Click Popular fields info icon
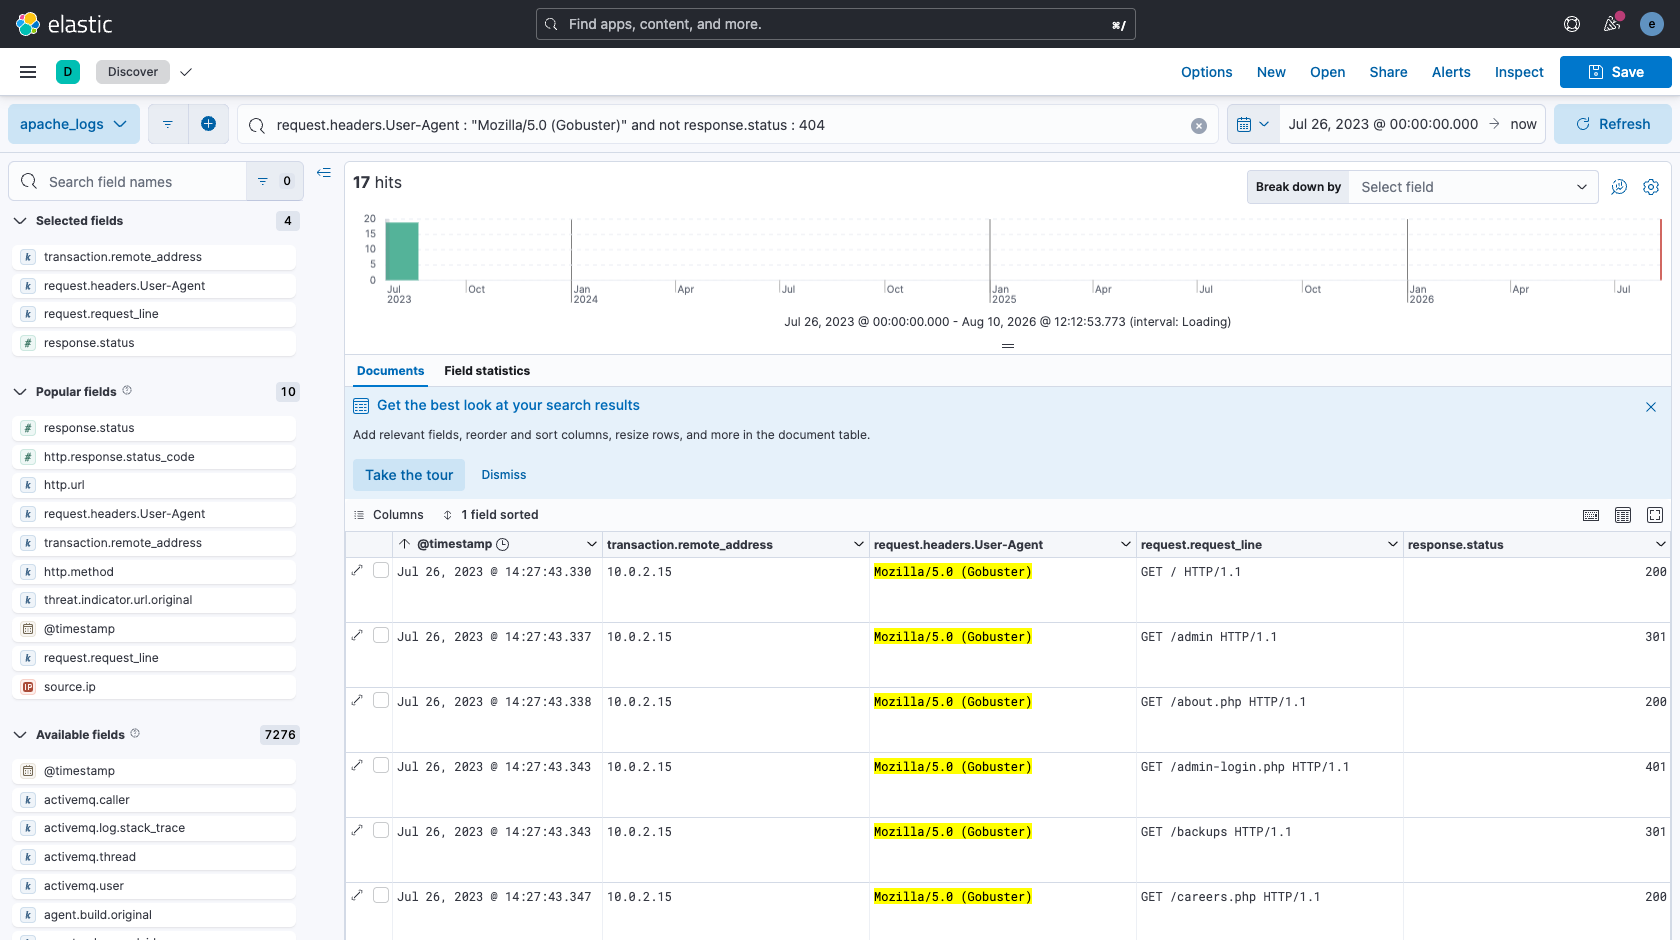1680x940 pixels. coord(127,390)
